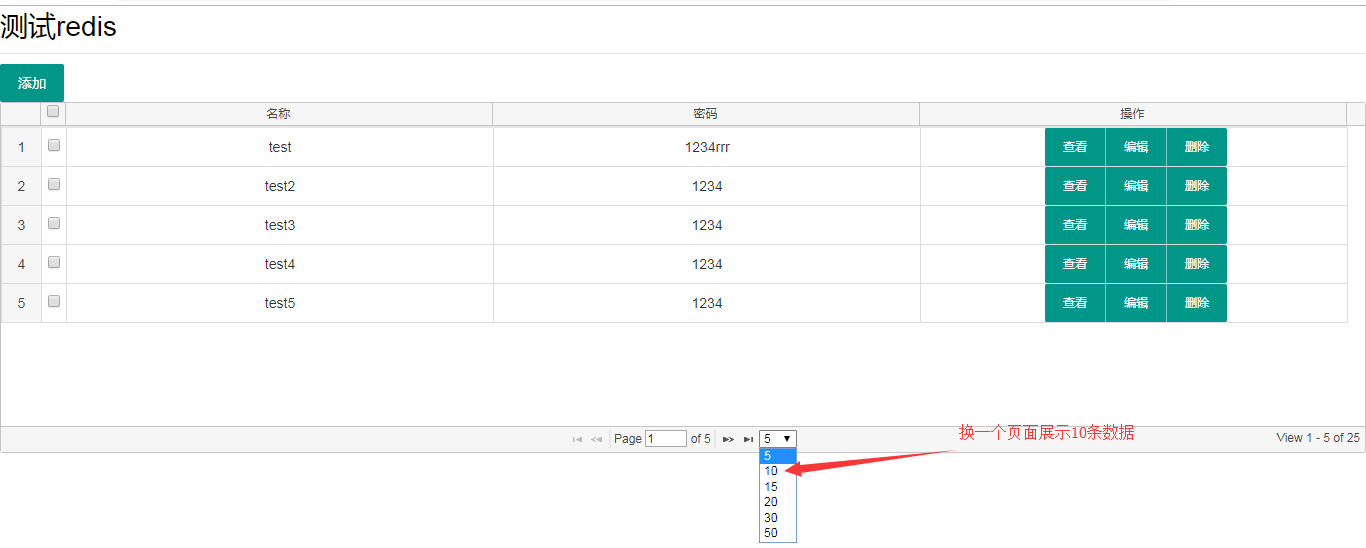Go to next page pager icon
This screenshot has width=1366, height=548.
[x=729, y=439]
